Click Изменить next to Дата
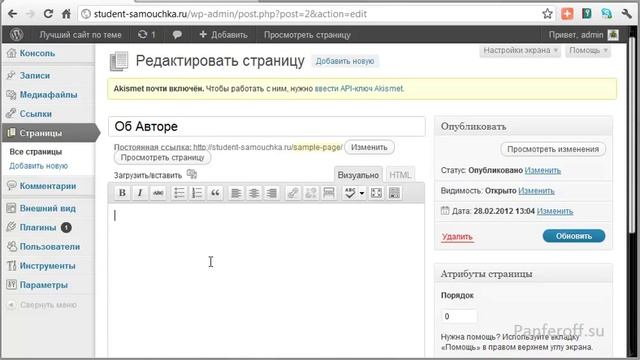The height and width of the screenshot is (360, 640). click(x=555, y=211)
